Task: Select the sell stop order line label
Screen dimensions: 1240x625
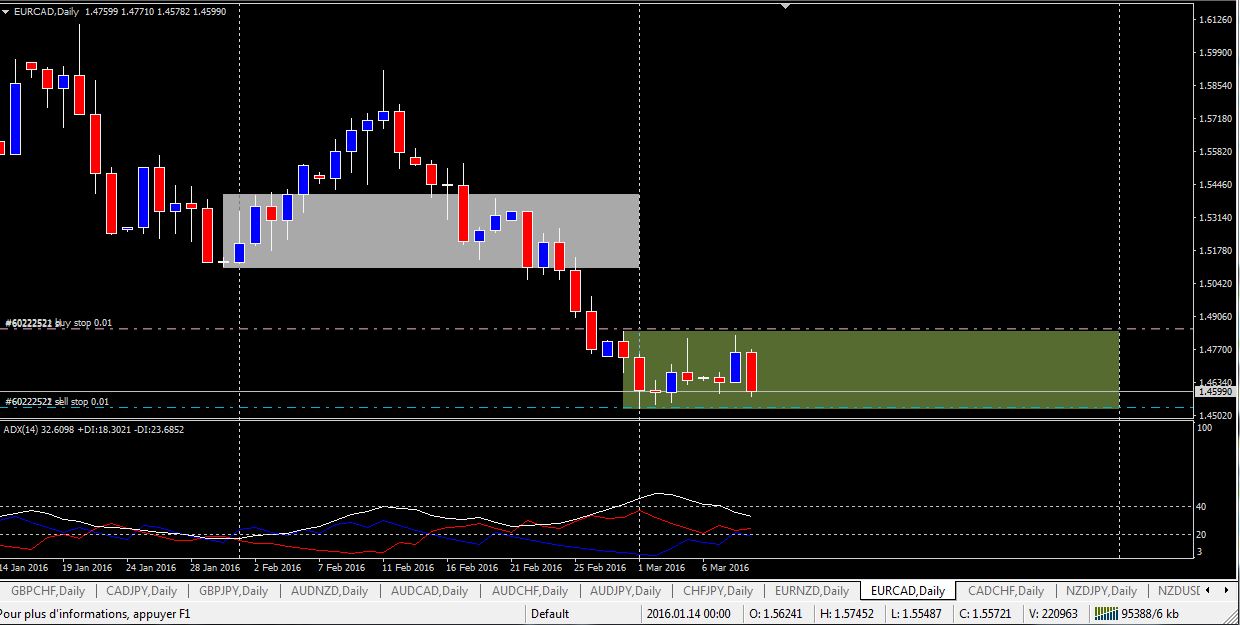Action: coord(58,401)
